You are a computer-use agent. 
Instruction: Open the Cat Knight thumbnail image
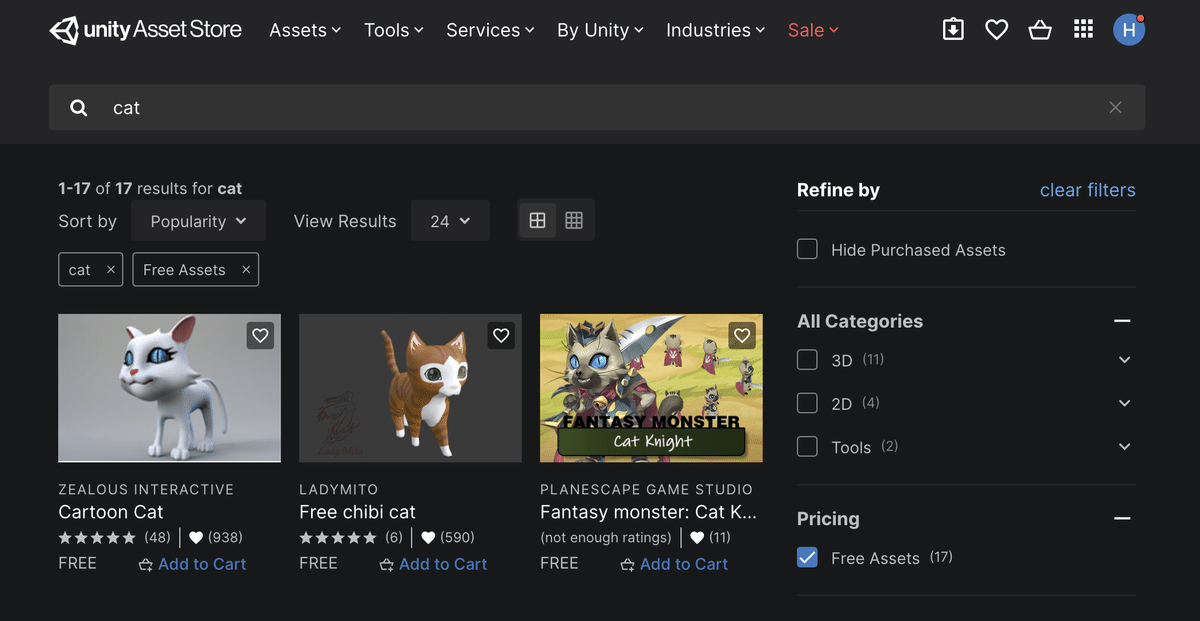click(x=651, y=388)
